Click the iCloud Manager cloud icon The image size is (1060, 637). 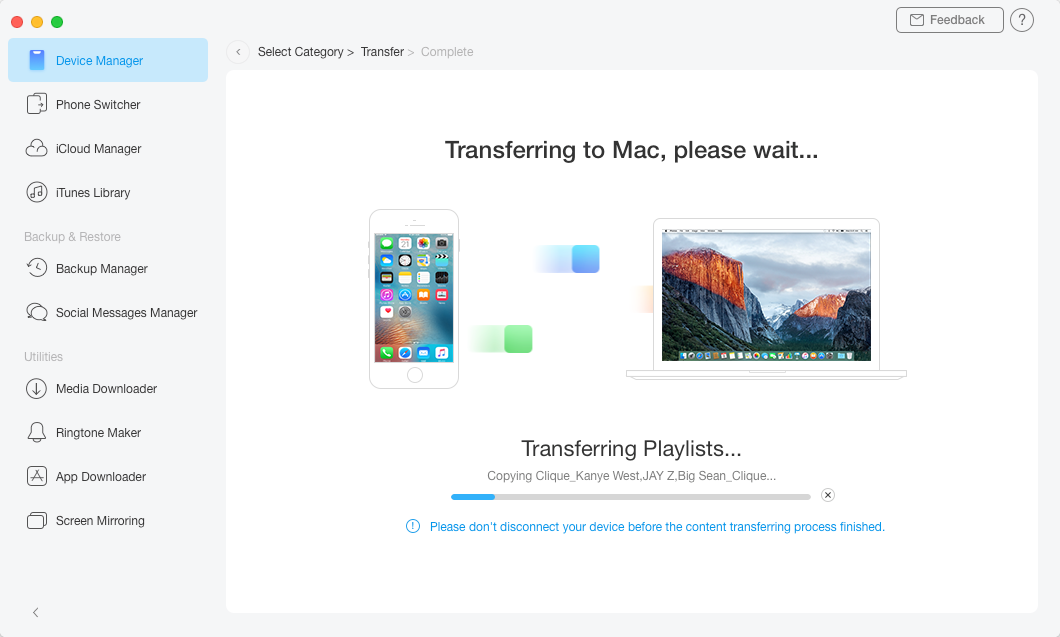coord(37,149)
